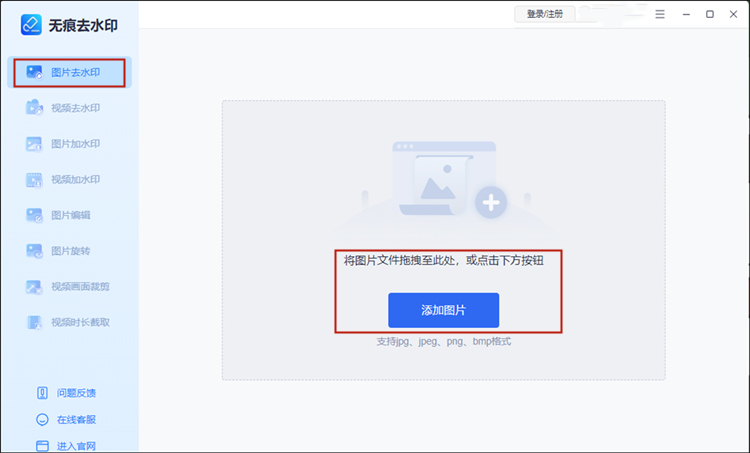This screenshot has width=750, height=453.
Task: Maximize the application window
Action: tap(710, 14)
